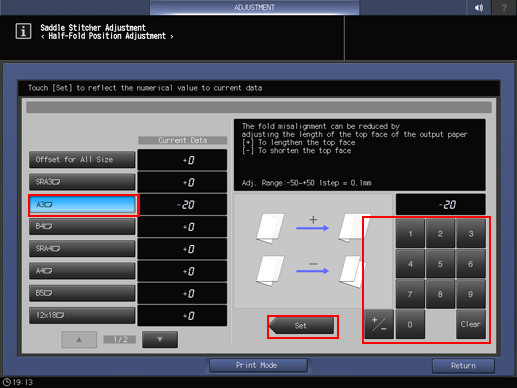Click the minus fold illustration

point(311,271)
